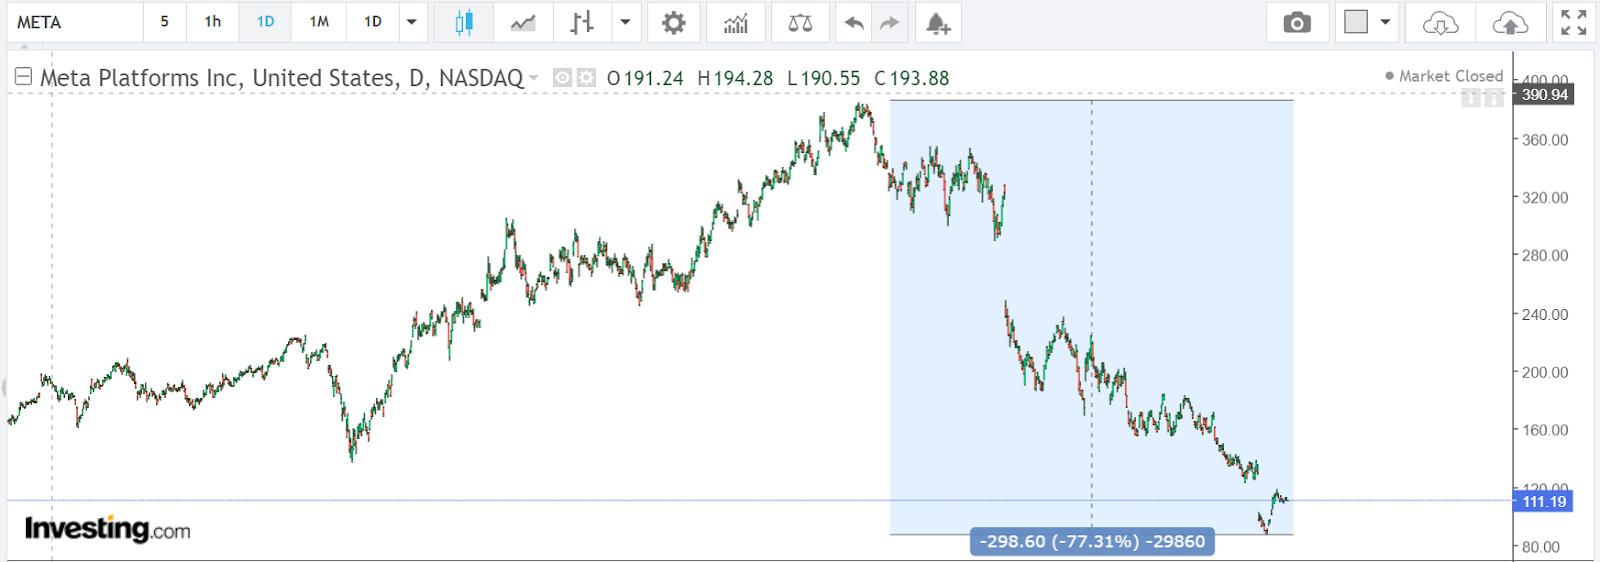The width and height of the screenshot is (1600, 562).
Task: Open the layout selection dropdown arrow
Action: point(1386,22)
